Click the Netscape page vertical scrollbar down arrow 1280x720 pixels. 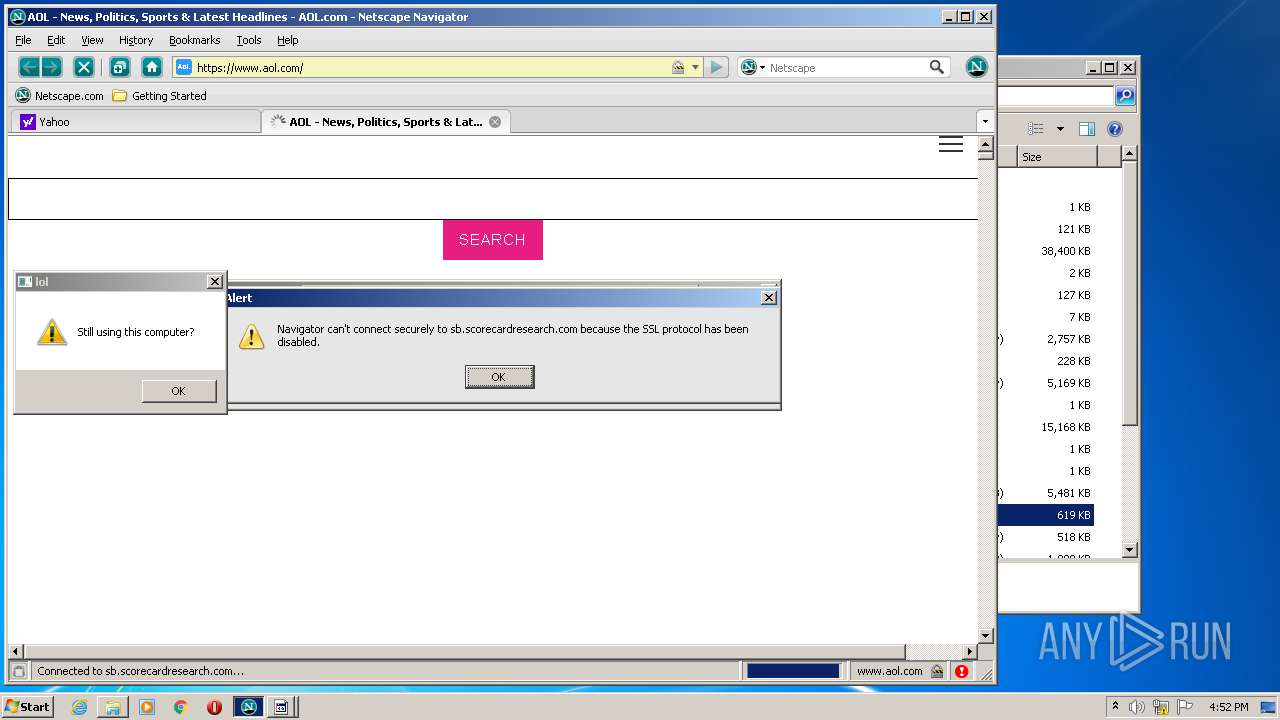[985, 636]
